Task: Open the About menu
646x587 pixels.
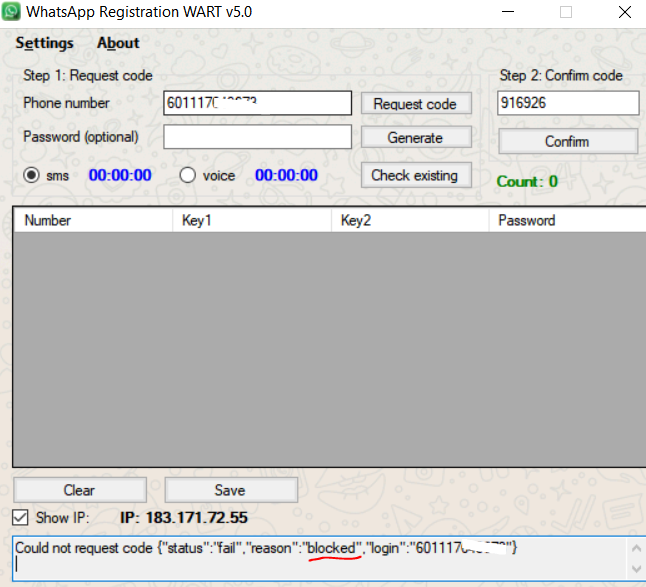Action: (118, 43)
